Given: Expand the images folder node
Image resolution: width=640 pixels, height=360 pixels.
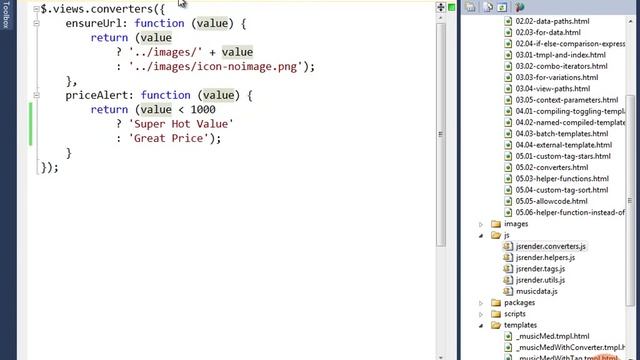Looking at the screenshot, I should pyautogui.click(x=481, y=224).
